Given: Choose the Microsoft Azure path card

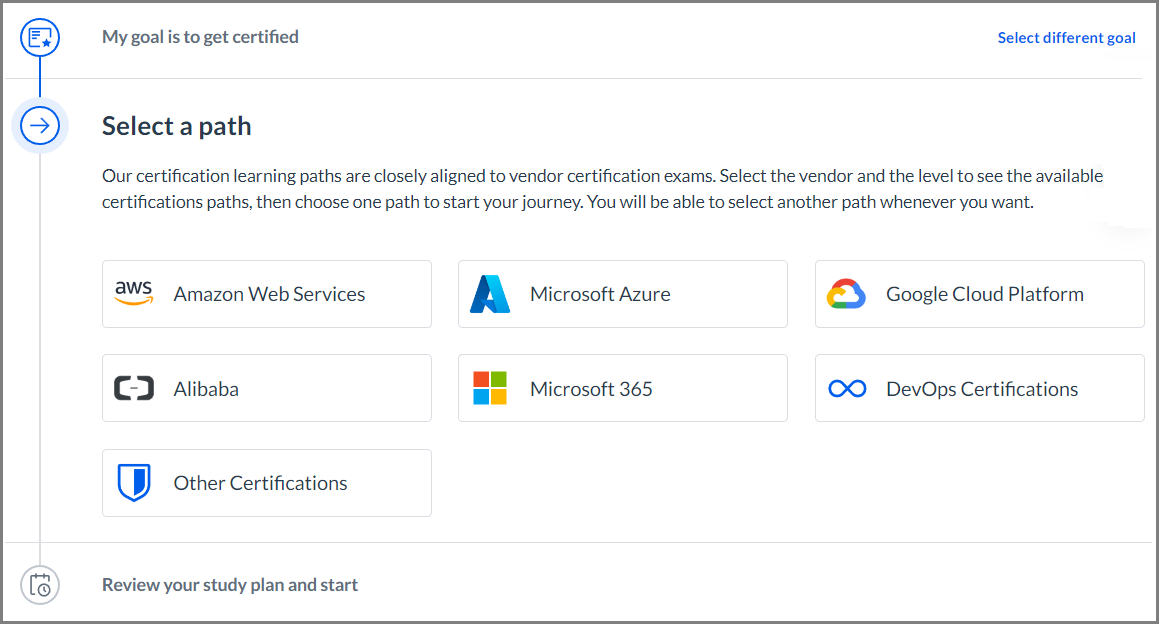Looking at the screenshot, I should pos(623,294).
